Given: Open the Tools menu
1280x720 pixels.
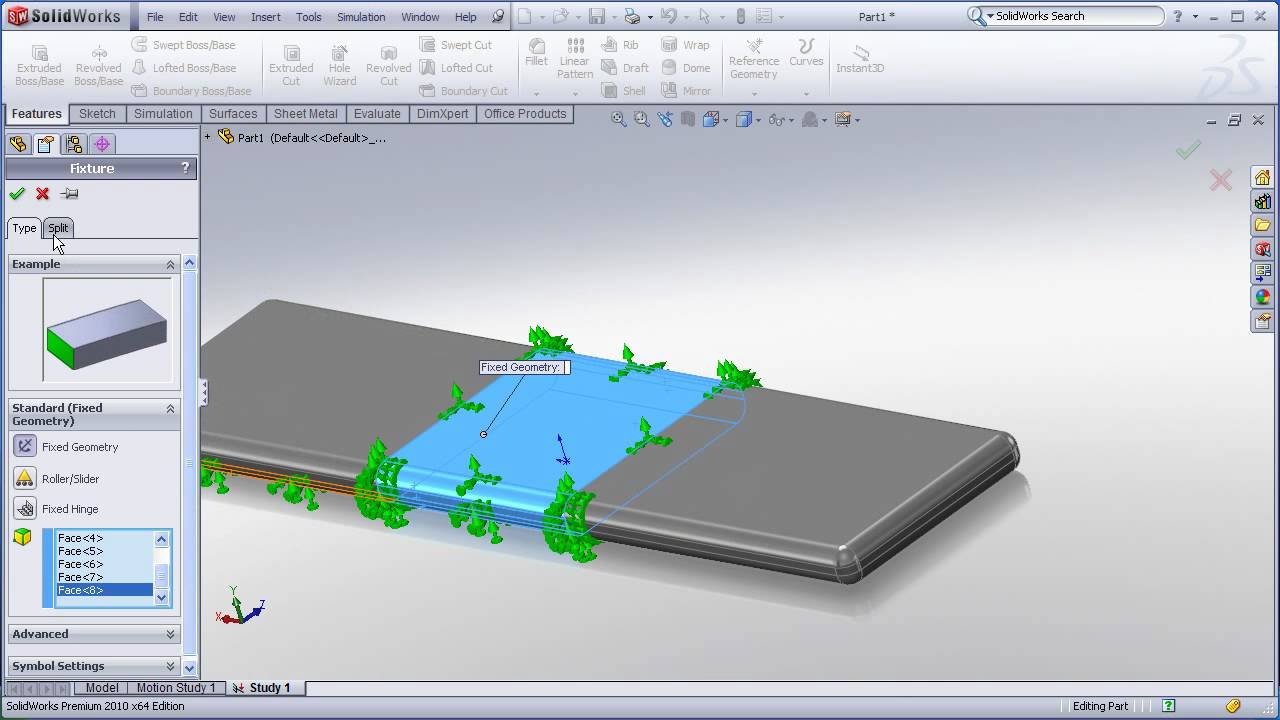Looking at the screenshot, I should [x=309, y=17].
